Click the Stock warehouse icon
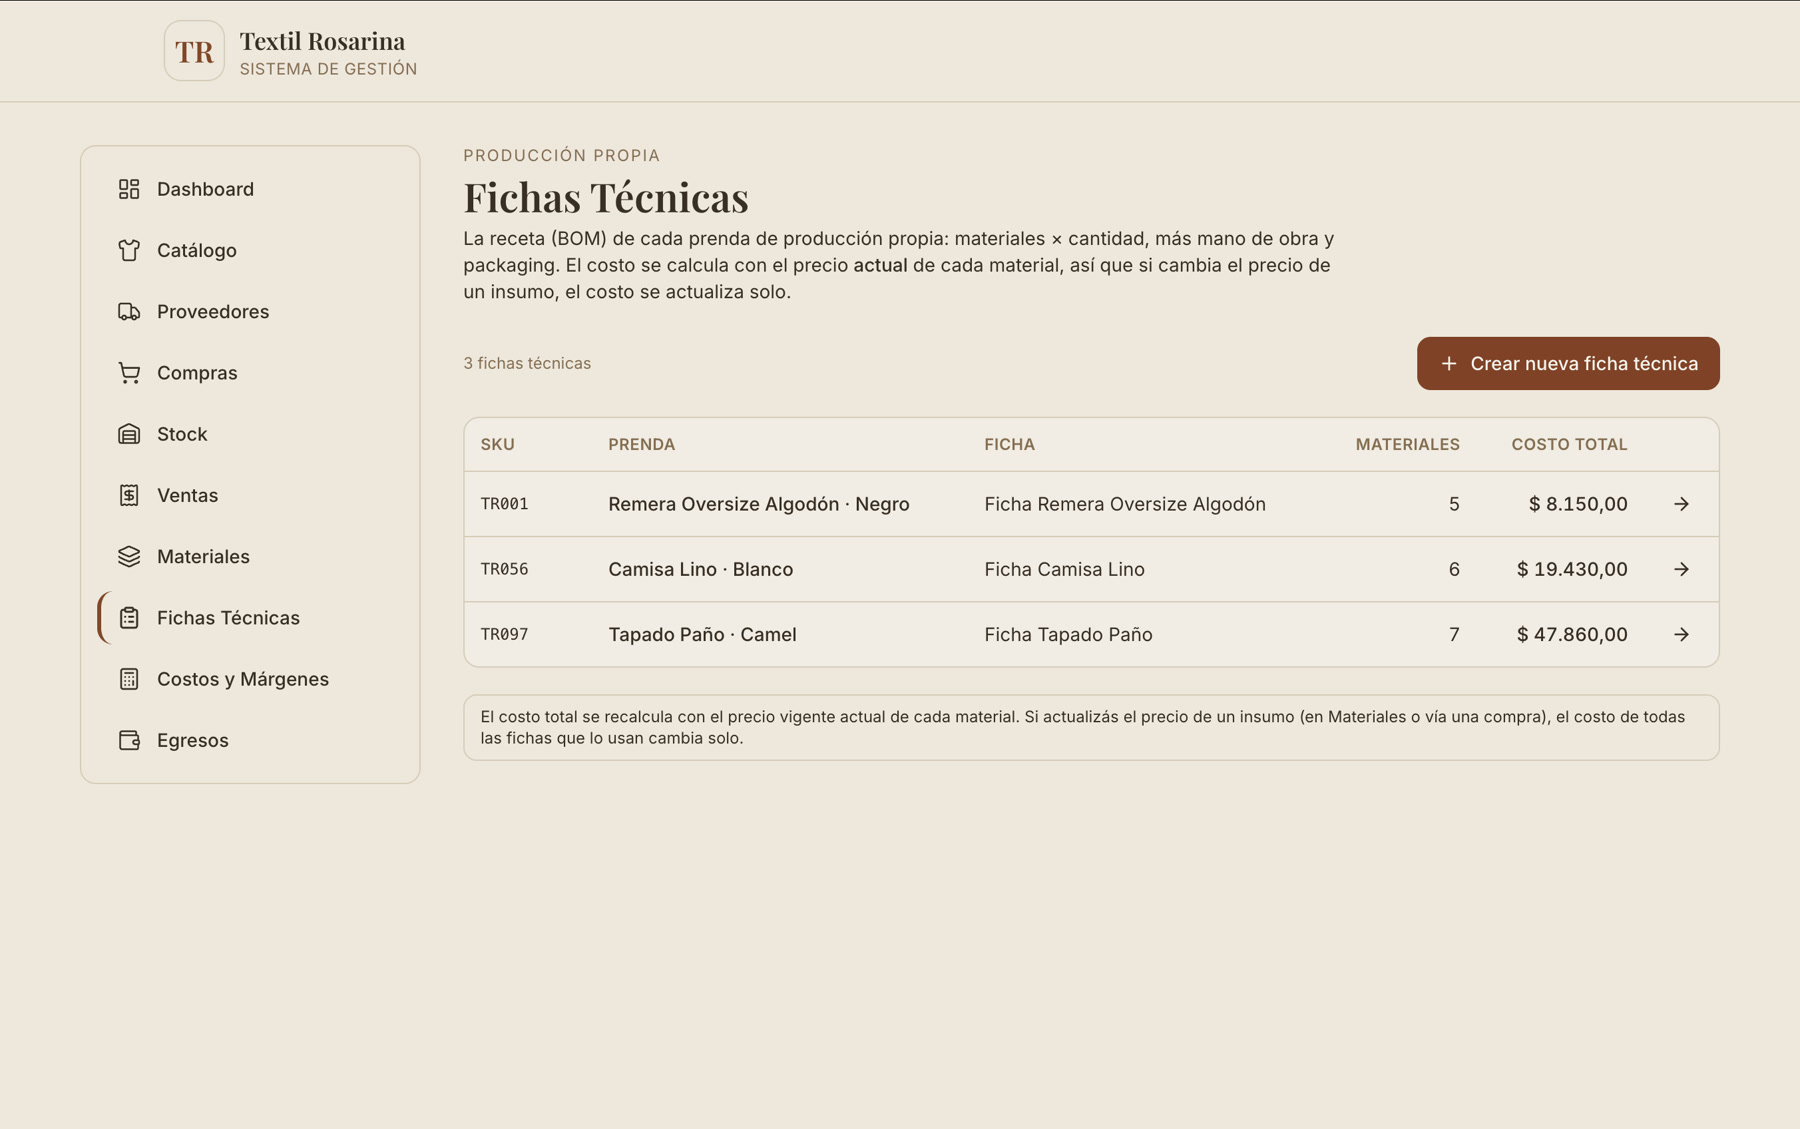The height and width of the screenshot is (1129, 1800). [x=129, y=434]
